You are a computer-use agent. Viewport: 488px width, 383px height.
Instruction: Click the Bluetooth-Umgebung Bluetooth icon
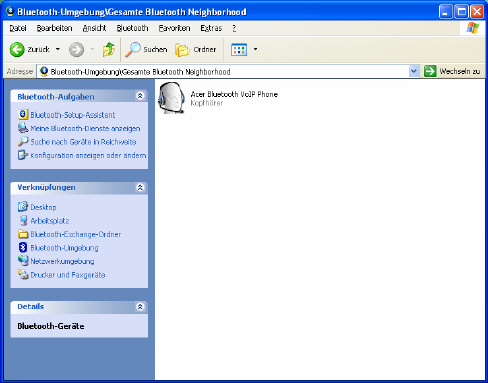tap(23, 247)
